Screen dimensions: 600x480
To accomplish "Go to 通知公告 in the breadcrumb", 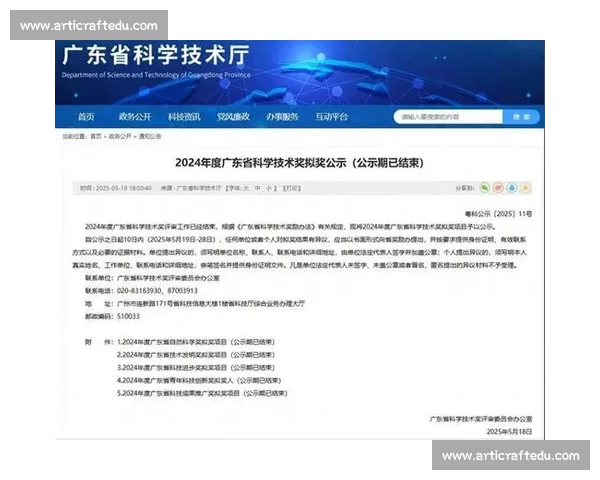I will [150, 136].
